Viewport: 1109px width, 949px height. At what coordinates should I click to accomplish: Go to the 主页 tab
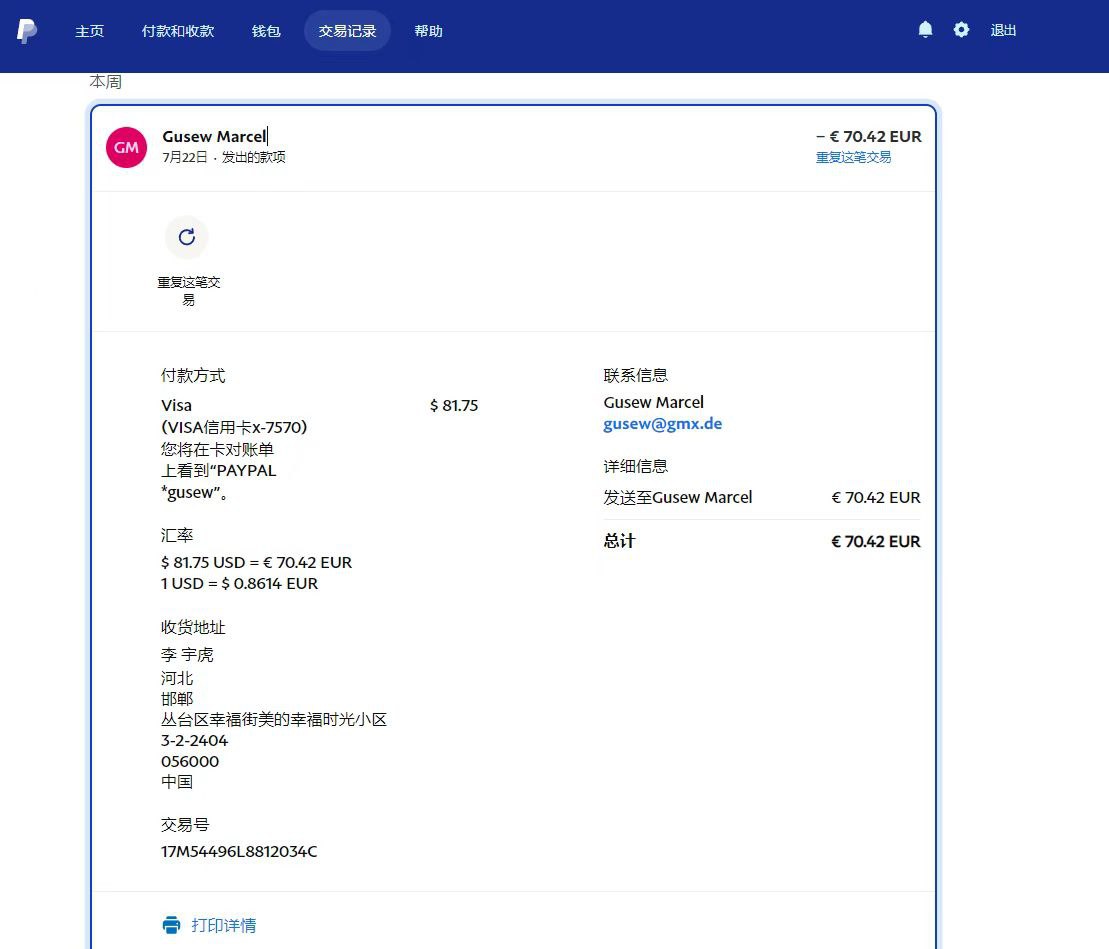coord(89,31)
